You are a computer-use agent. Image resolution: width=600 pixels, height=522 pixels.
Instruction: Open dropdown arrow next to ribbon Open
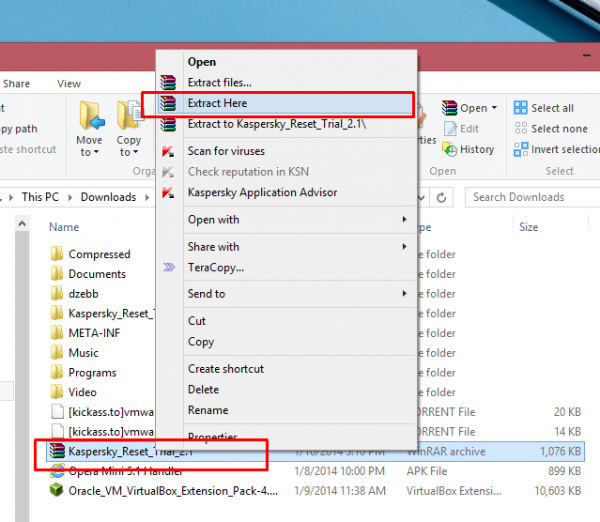494,108
